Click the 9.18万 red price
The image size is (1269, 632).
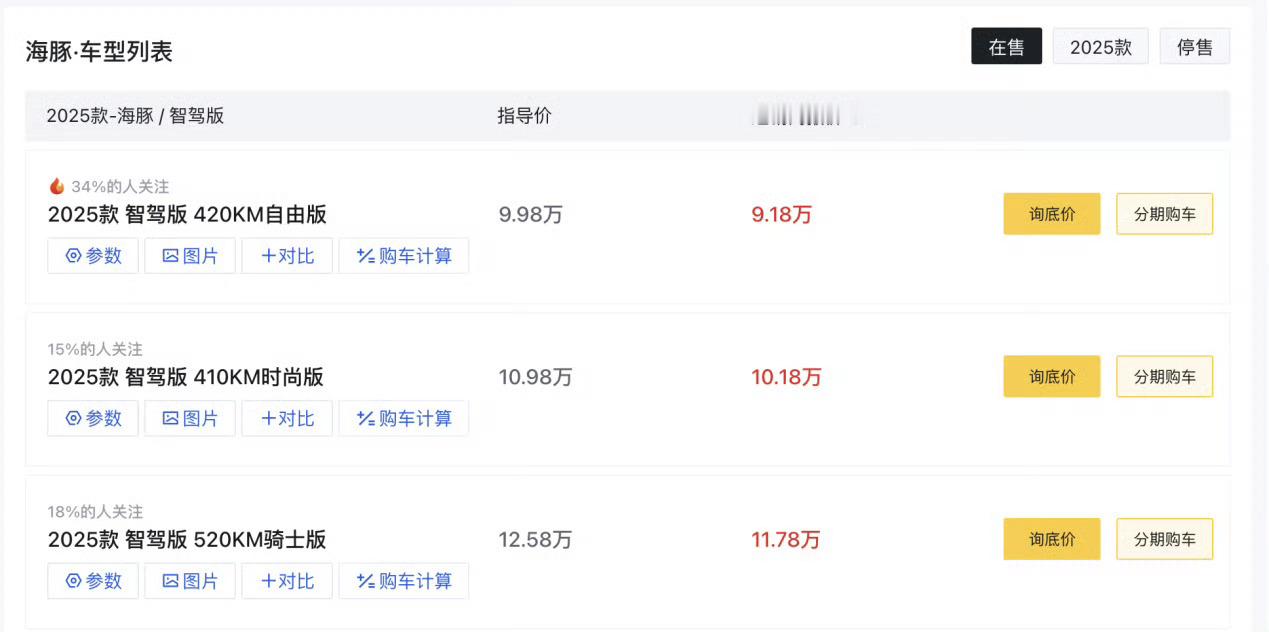(x=782, y=215)
